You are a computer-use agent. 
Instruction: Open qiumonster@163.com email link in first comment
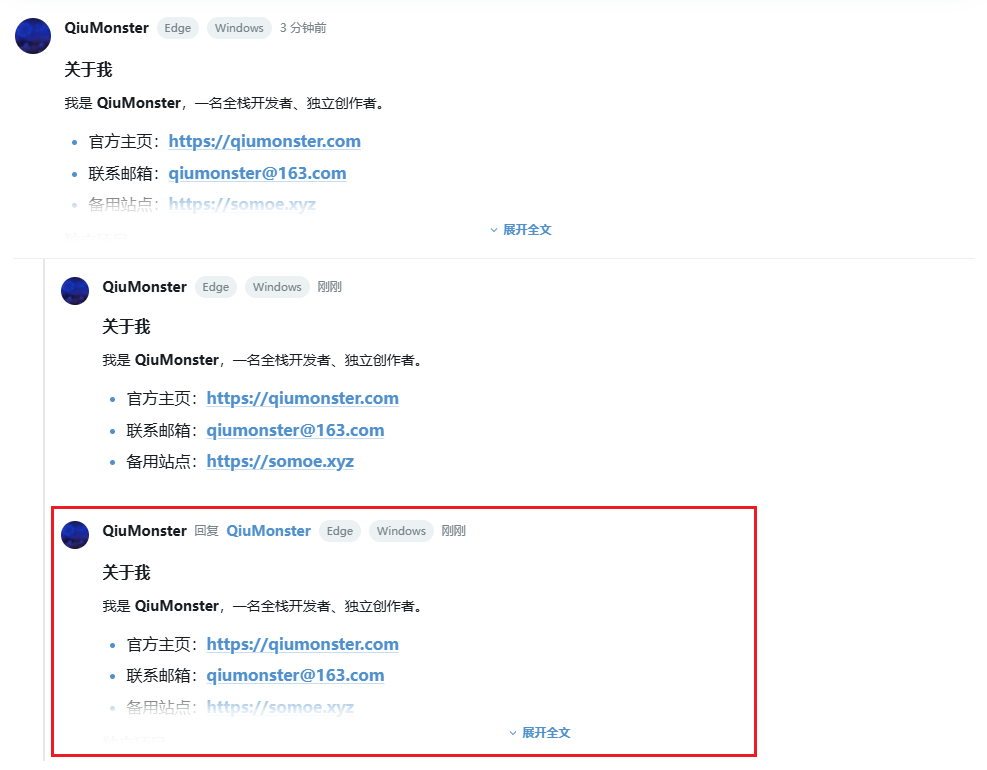[257, 173]
